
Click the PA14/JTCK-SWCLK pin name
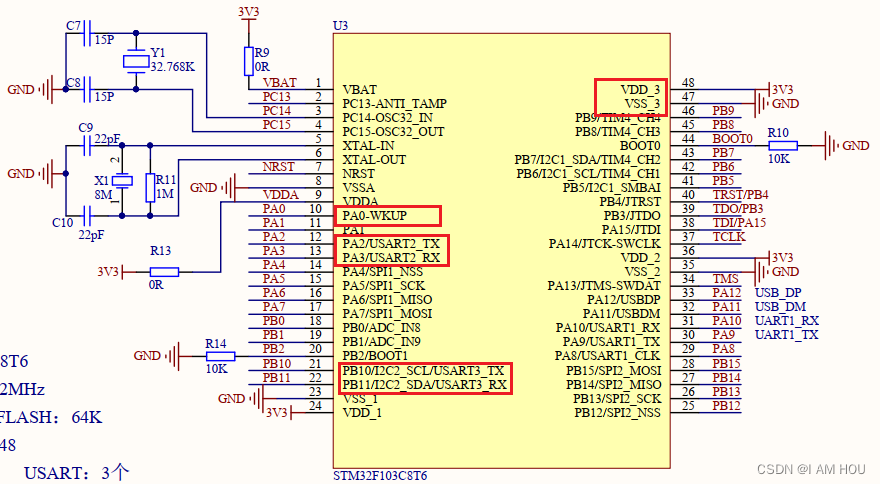(x=605, y=244)
